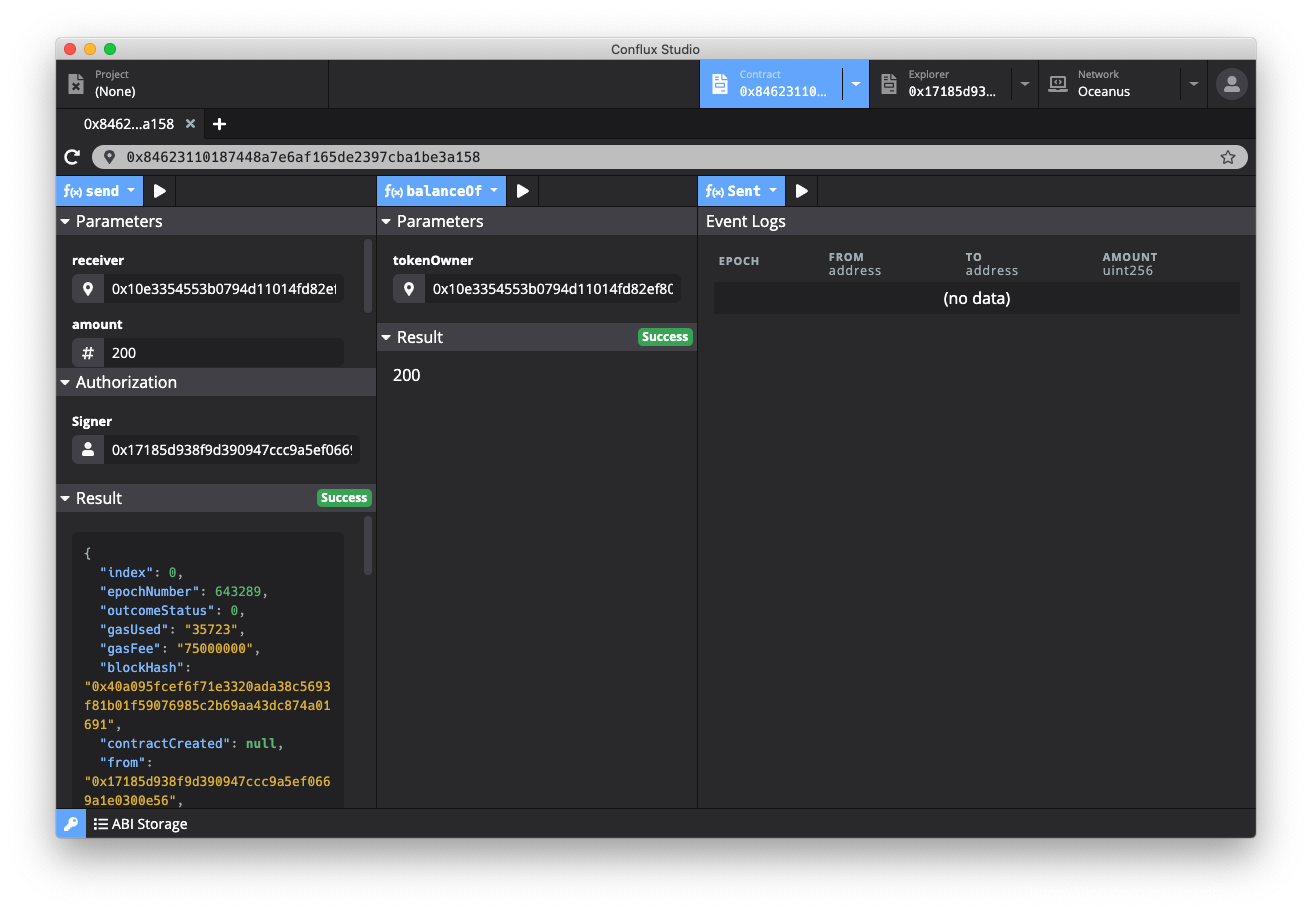Image resolution: width=1312 pixels, height=912 pixels.
Task: Open the balanceOf function dropdown
Action: point(442,191)
